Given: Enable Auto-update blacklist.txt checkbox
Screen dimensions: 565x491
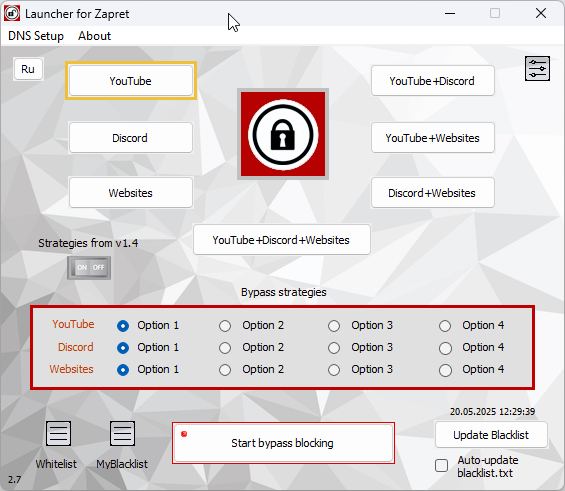Looking at the screenshot, I should [x=441, y=465].
